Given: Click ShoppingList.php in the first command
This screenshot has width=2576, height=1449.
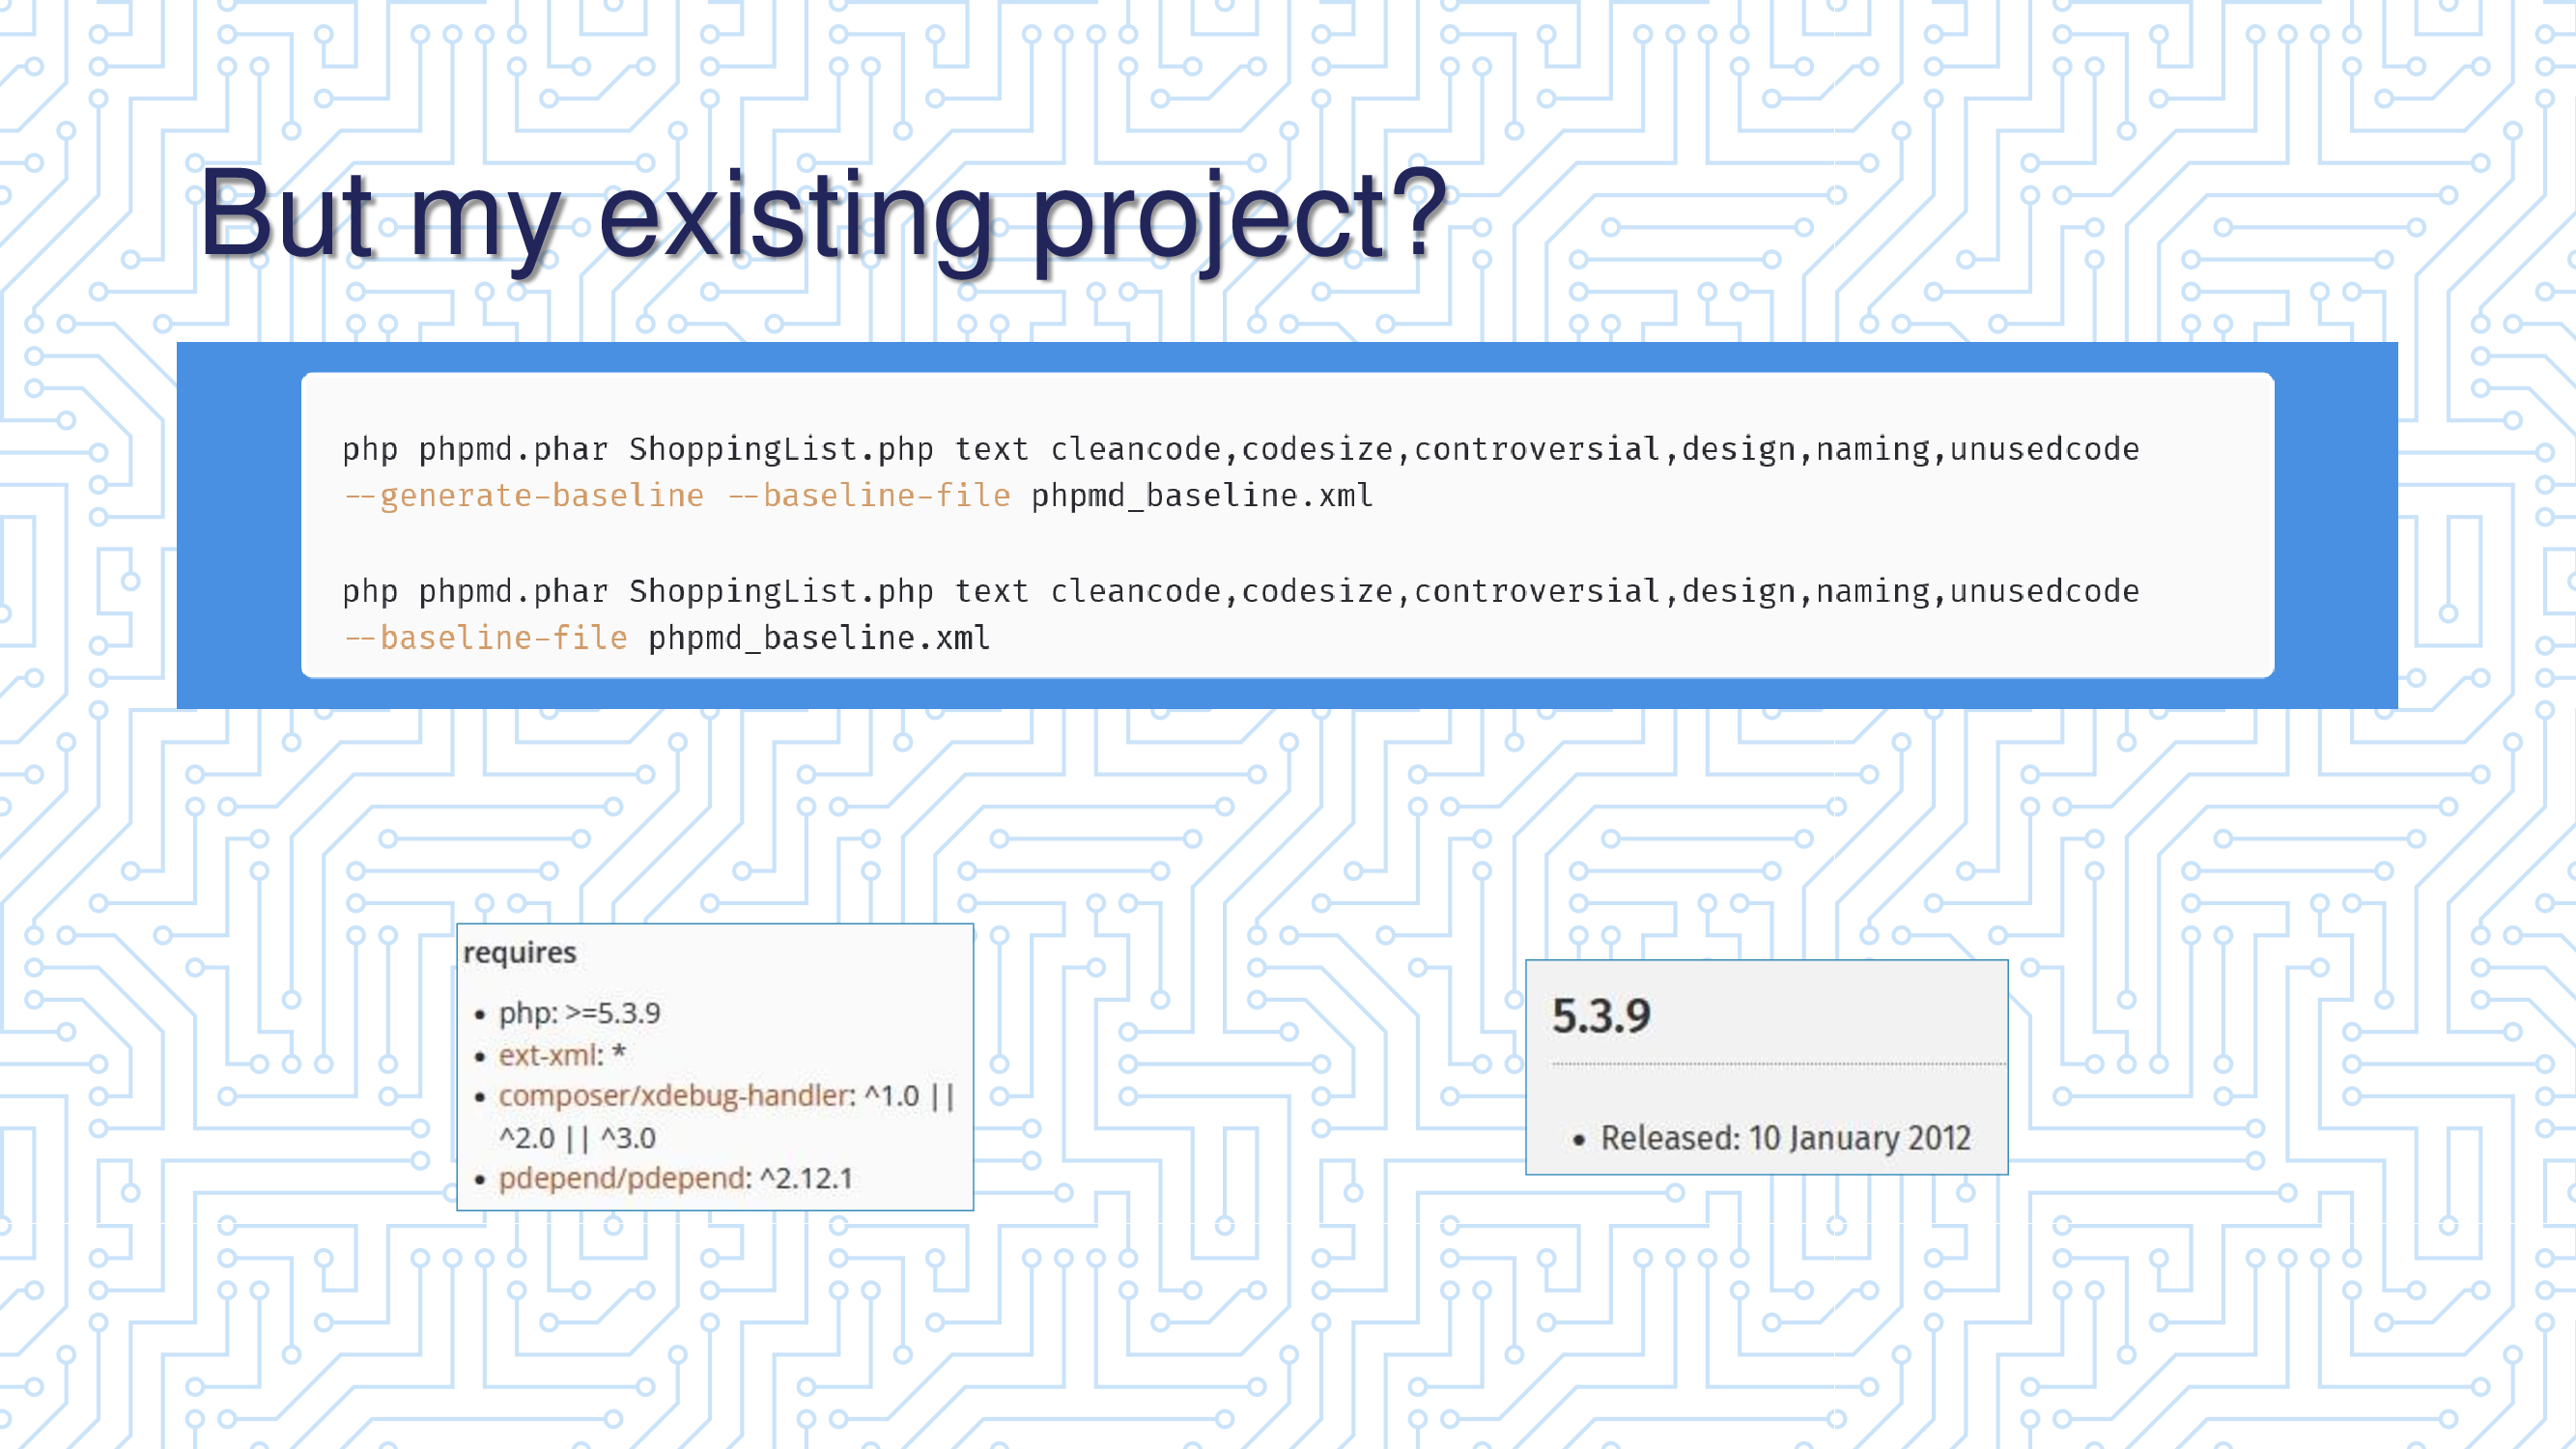Looking at the screenshot, I should coord(781,450).
